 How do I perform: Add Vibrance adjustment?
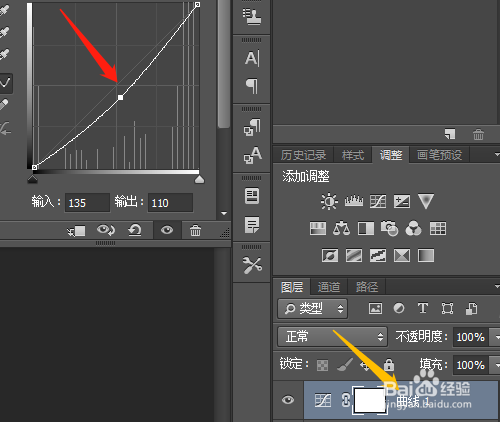(426, 201)
